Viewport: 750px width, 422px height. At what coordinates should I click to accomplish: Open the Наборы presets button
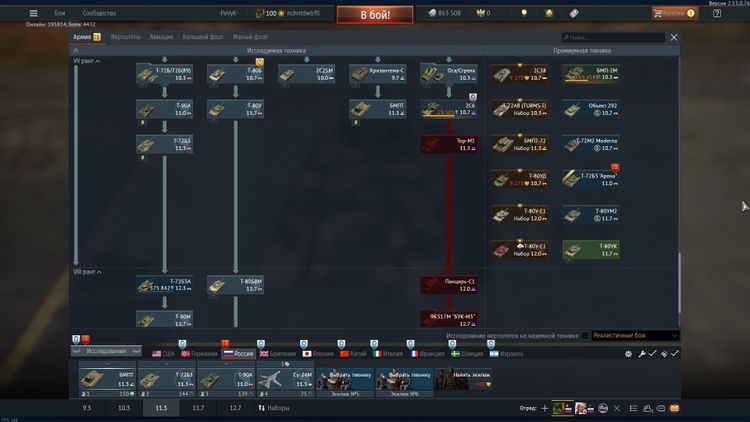click(x=274, y=408)
